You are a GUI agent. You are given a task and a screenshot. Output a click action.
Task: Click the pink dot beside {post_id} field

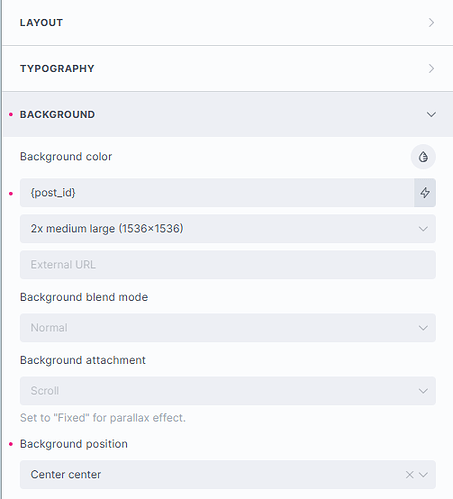[11, 193]
